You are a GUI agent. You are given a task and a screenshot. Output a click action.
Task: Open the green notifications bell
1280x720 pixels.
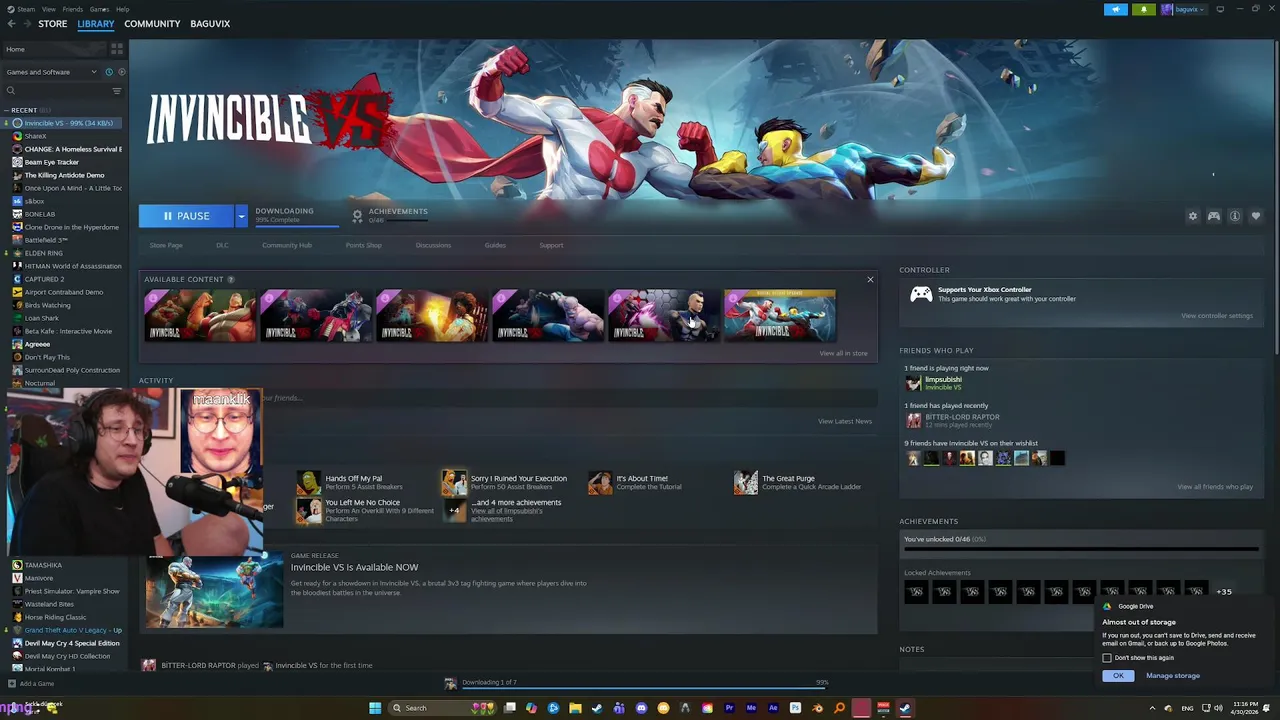tap(1144, 9)
